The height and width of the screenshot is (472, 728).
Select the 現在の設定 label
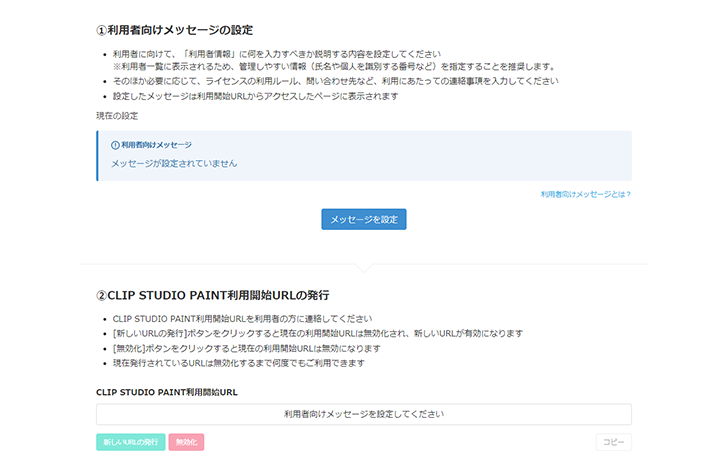click(x=117, y=116)
